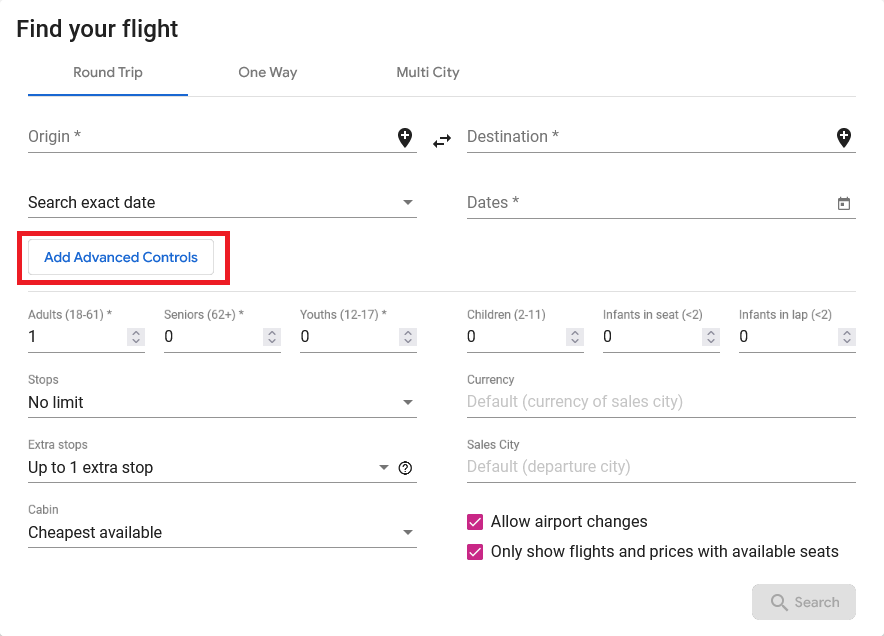Click the Destination location pin icon
The image size is (884, 636).
coord(843,138)
